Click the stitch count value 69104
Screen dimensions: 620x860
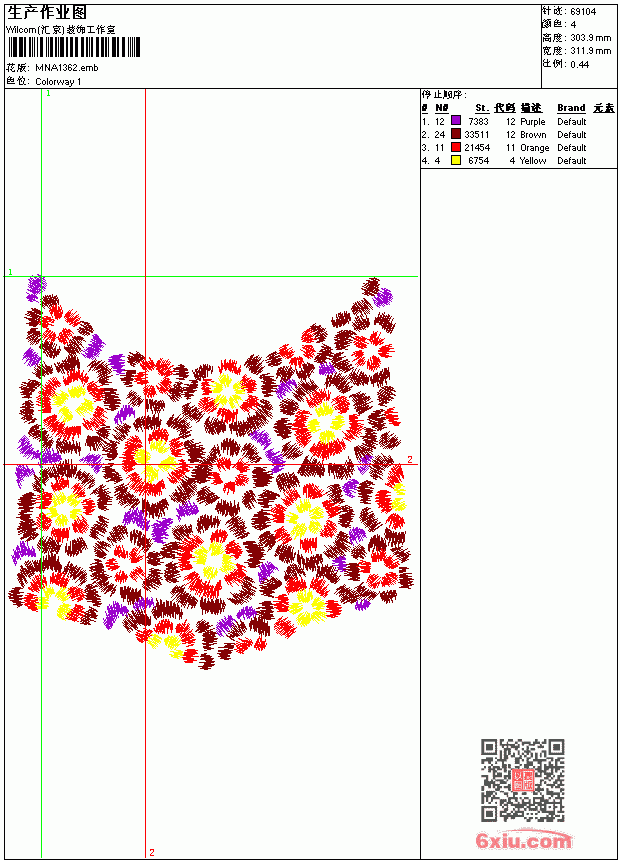[x=583, y=12]
